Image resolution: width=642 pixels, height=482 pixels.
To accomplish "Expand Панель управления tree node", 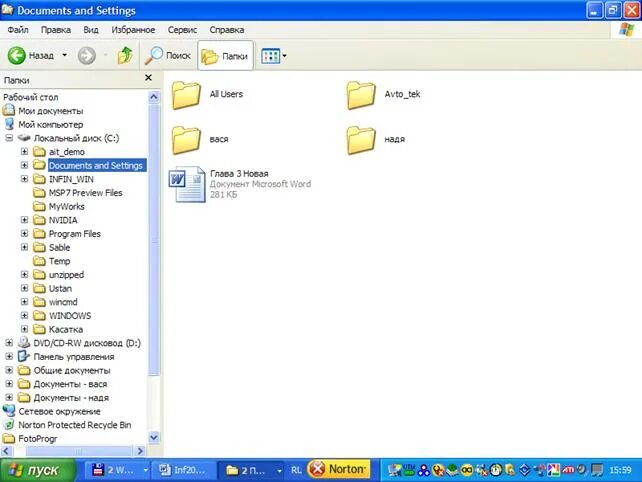I will [x=9, y=357].
